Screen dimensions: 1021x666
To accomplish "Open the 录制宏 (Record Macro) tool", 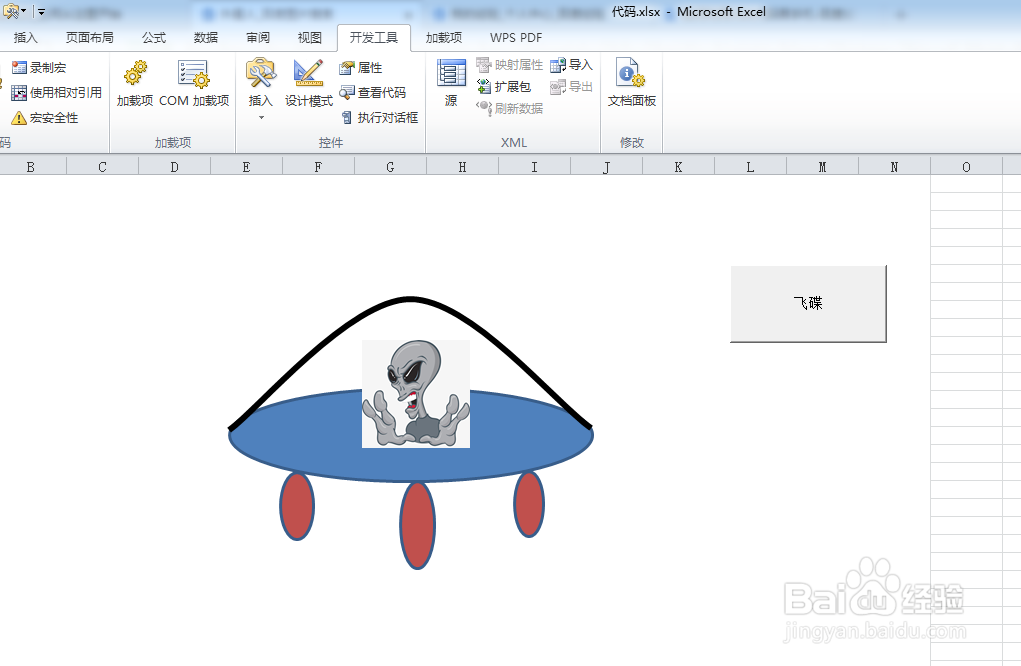I will (x=41, y=69).
